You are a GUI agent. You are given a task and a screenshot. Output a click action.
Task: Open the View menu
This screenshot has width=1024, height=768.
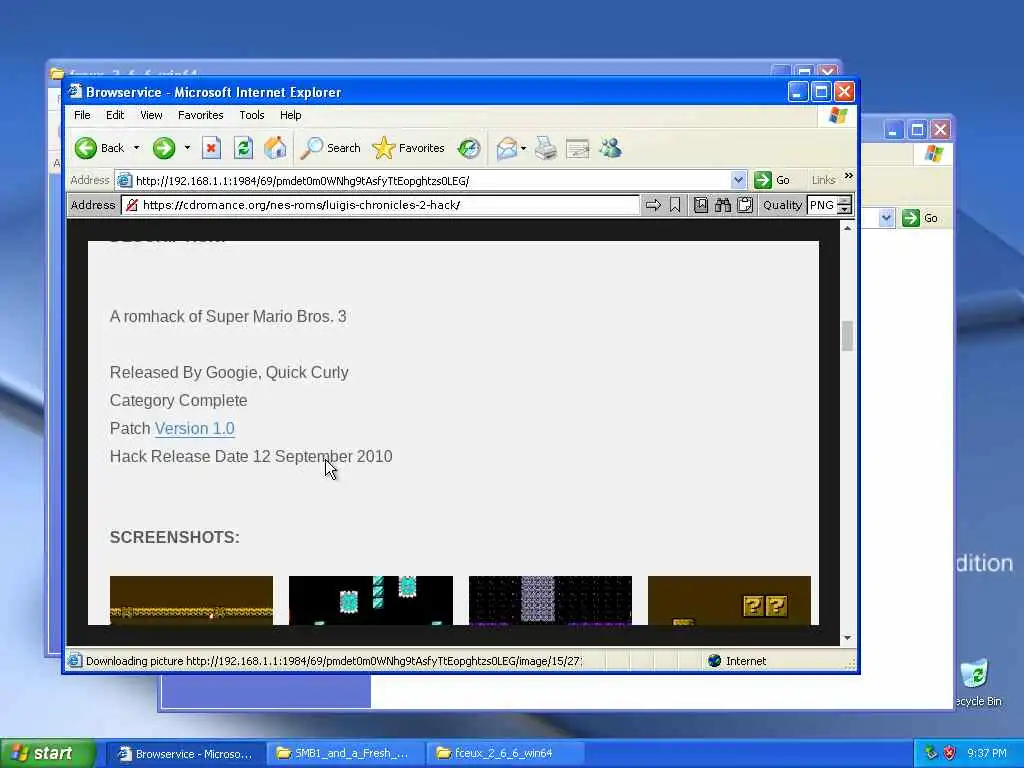coord(151,115)
